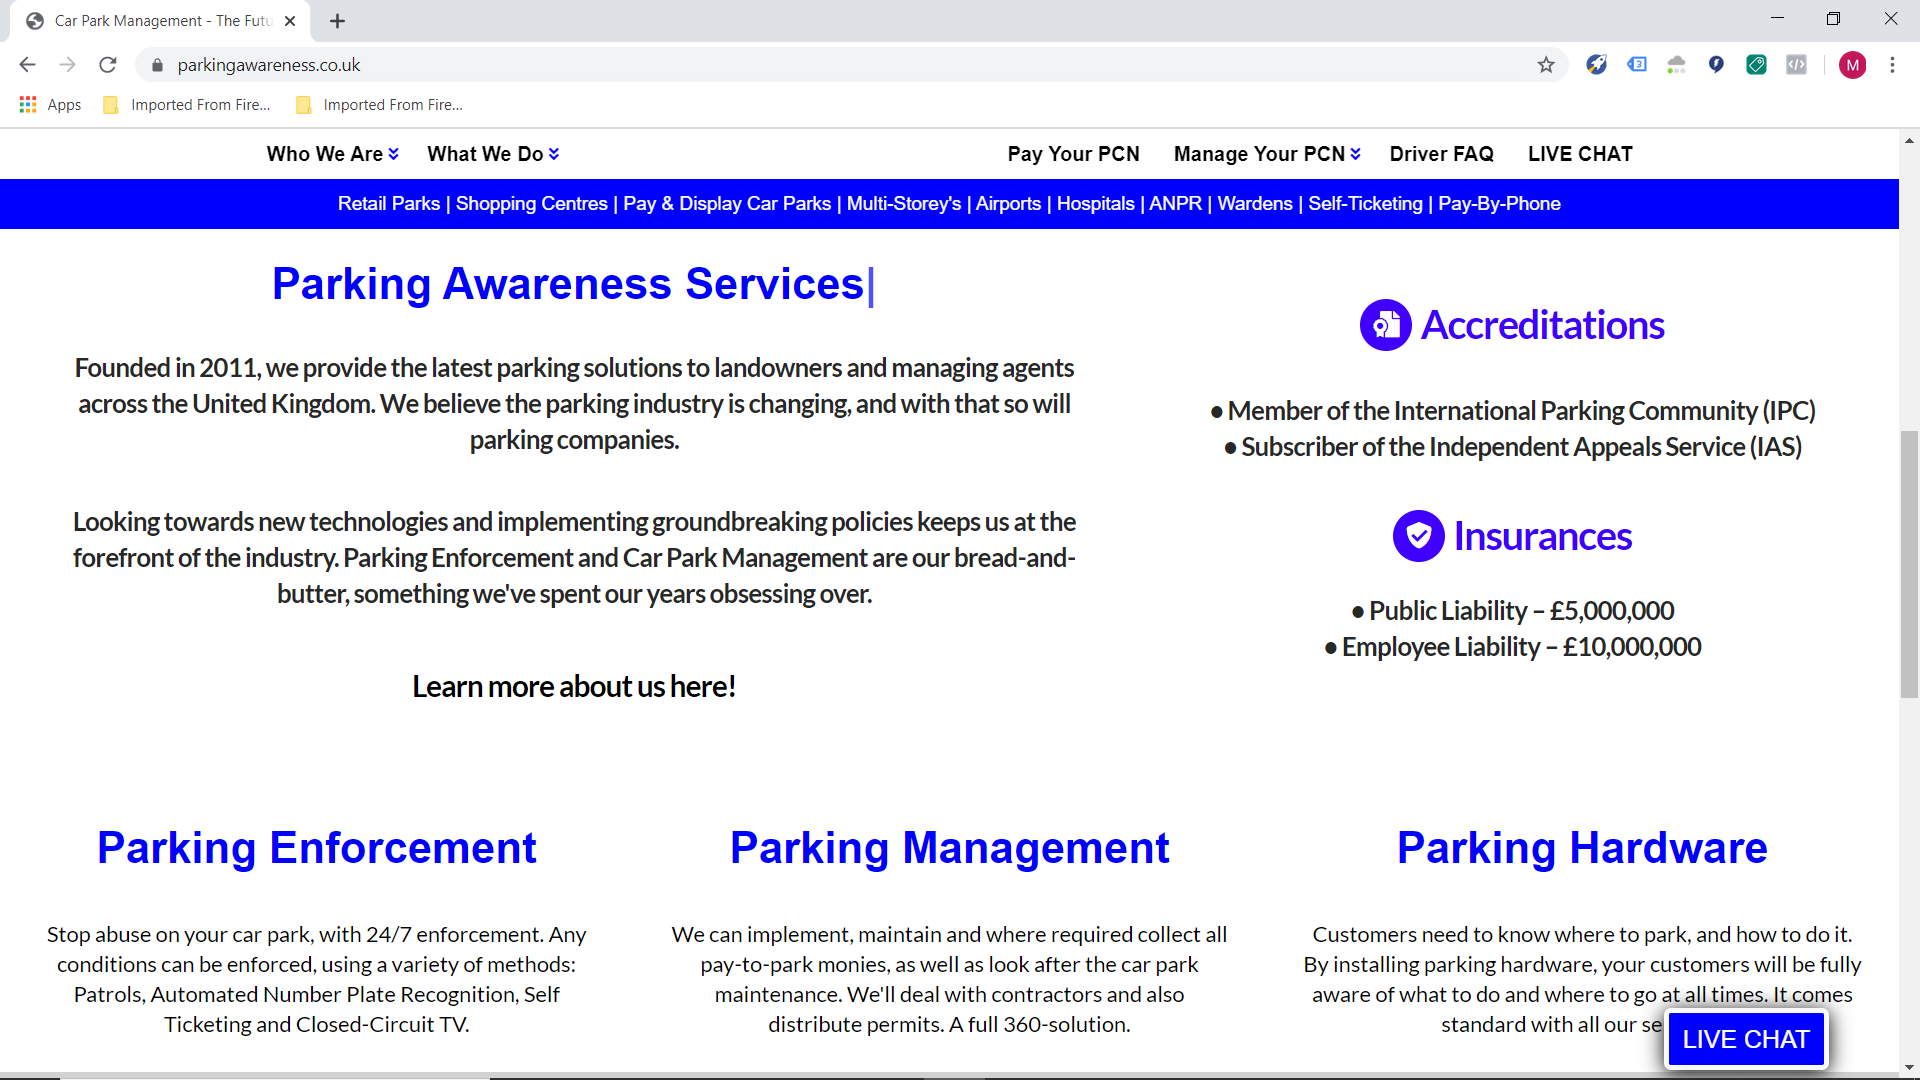The height and width of the screenshot is (1080, 1920).
Task: Click Public Liability – £5,000,000 text
Action: pos(1512,611)
